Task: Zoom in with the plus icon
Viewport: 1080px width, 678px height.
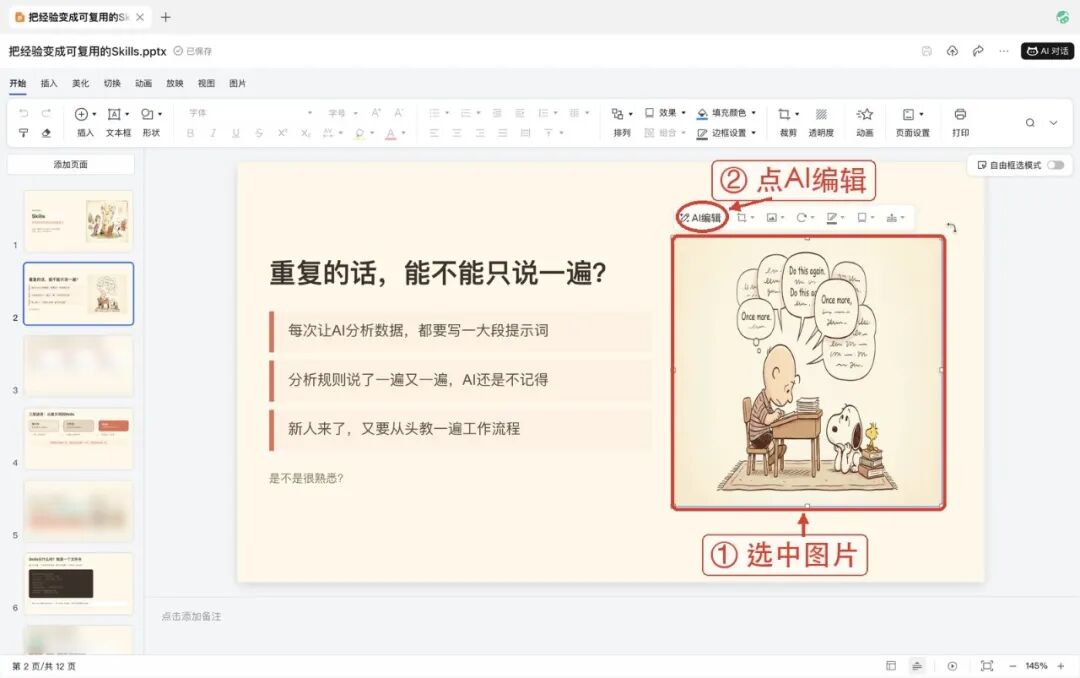Action: point(1061,666)
